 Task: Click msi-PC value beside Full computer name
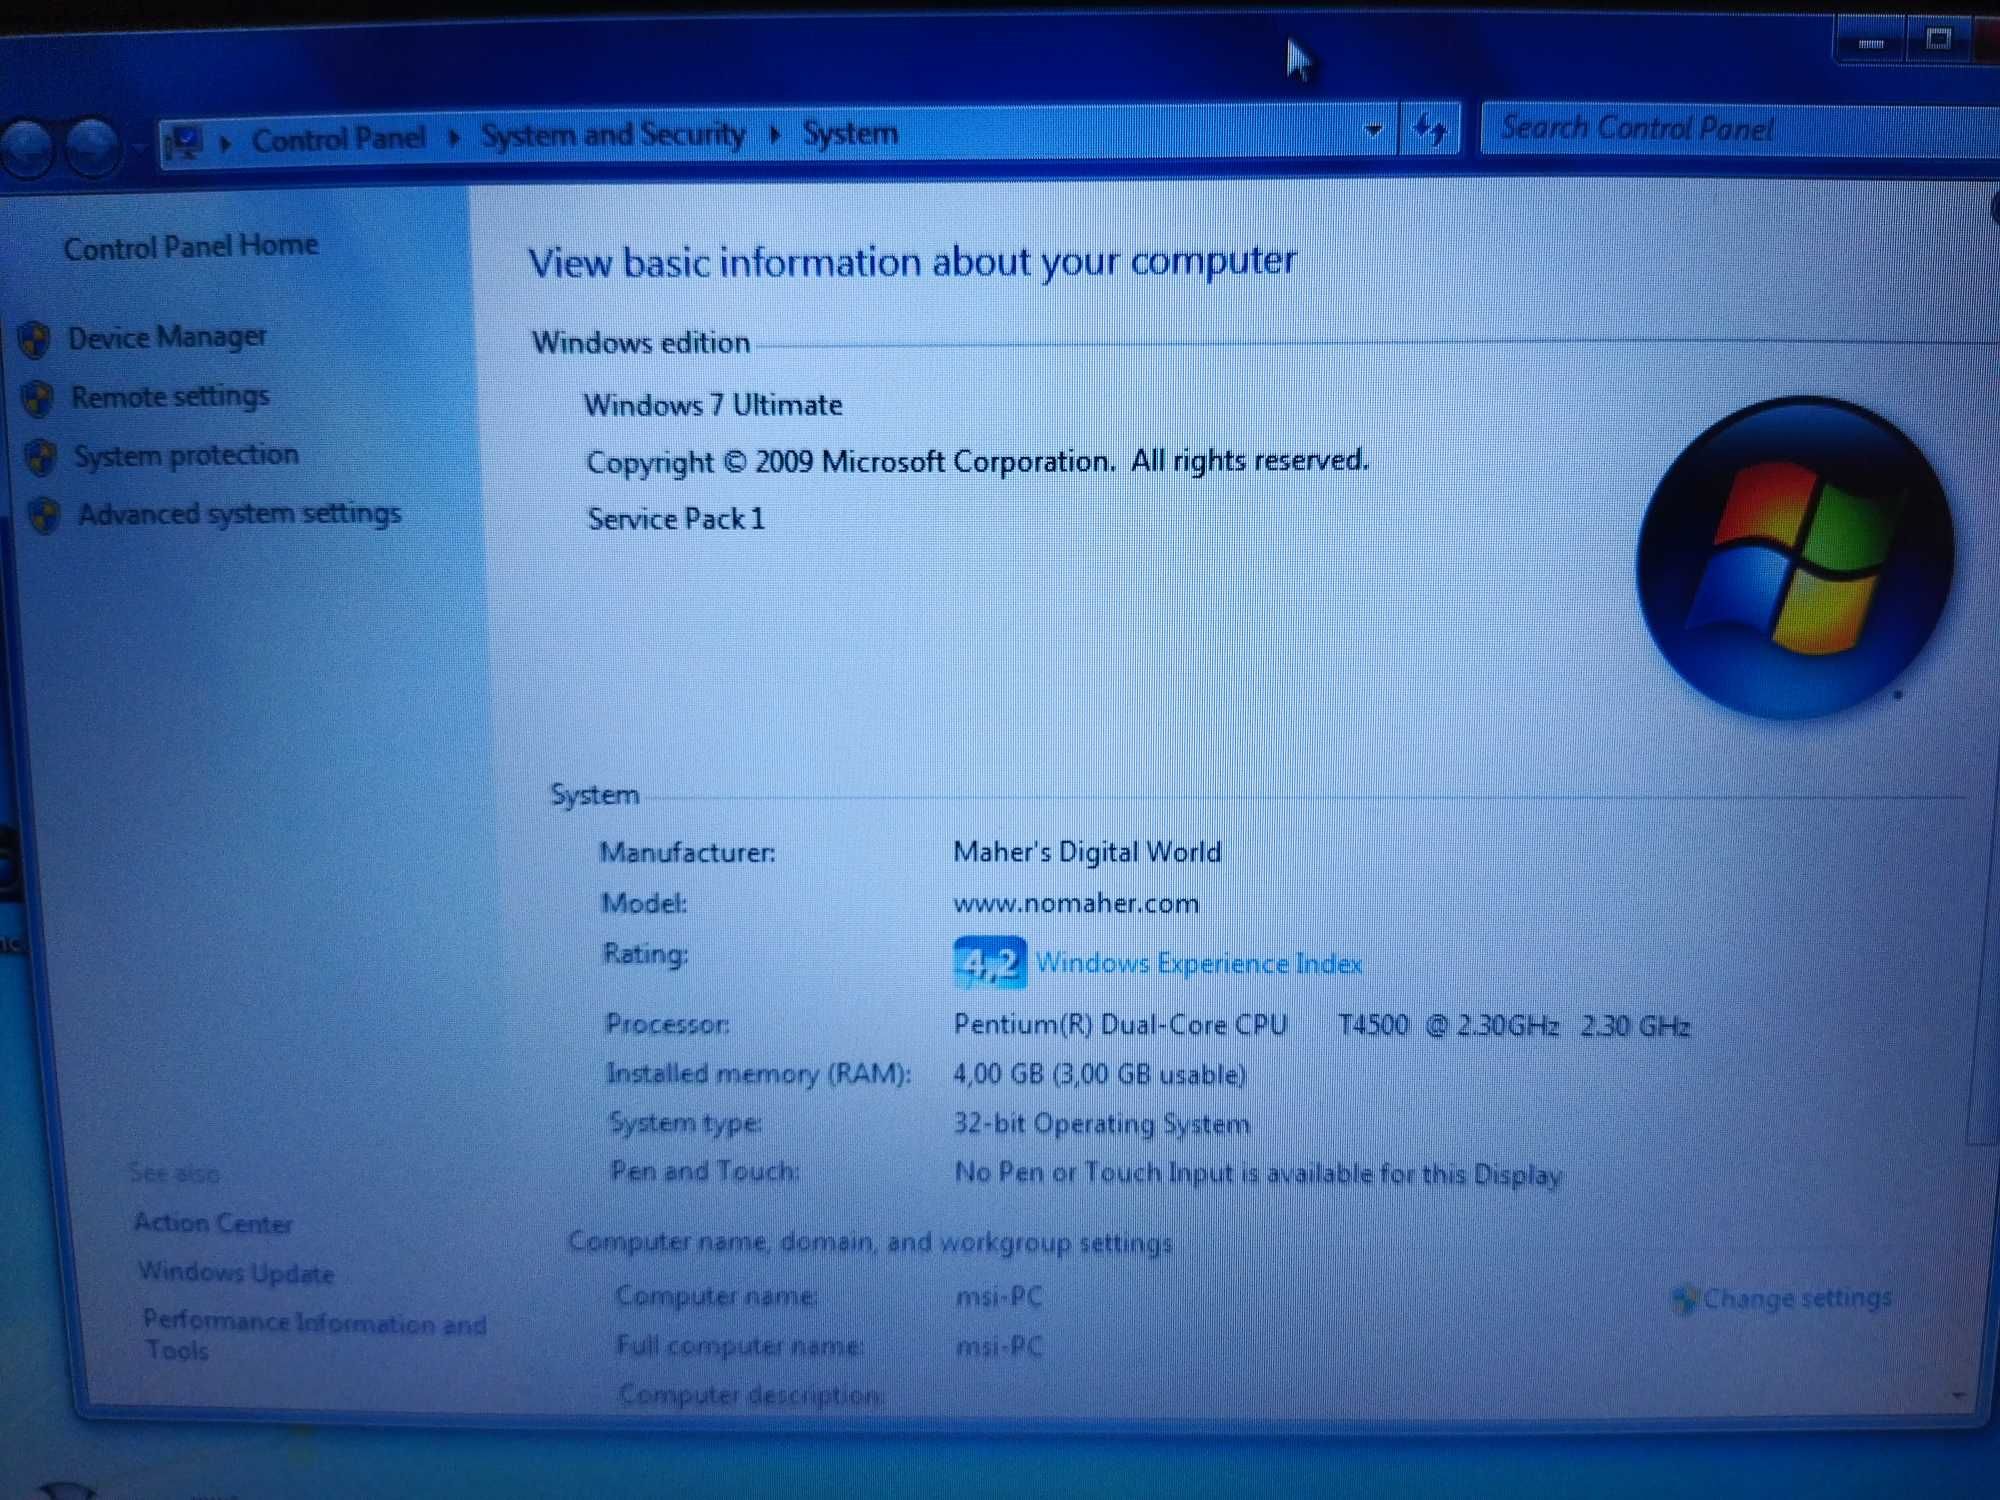click(x=999, y=1347)
